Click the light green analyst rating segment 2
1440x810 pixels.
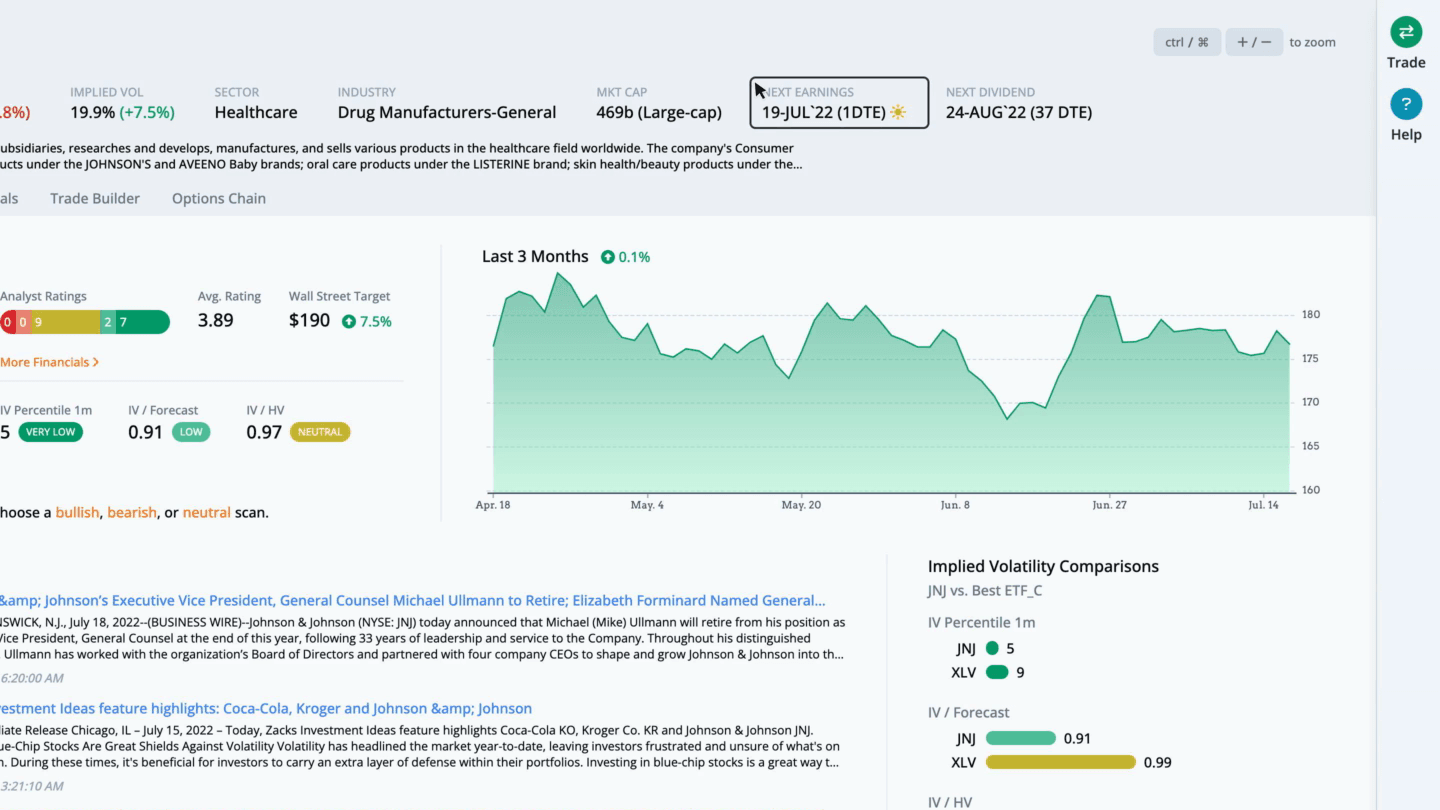pos(107,322)
